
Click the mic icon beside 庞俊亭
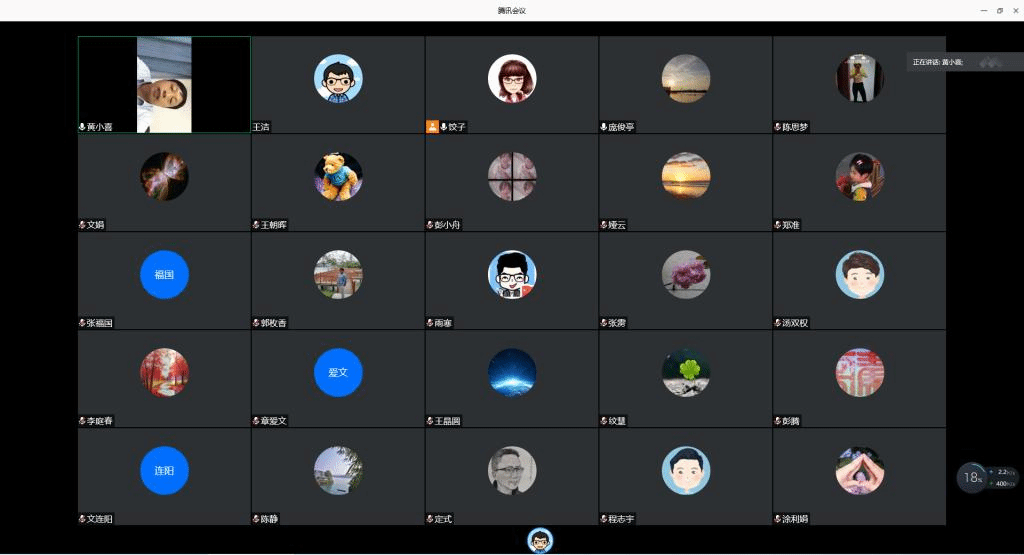(x=604, y=127)
